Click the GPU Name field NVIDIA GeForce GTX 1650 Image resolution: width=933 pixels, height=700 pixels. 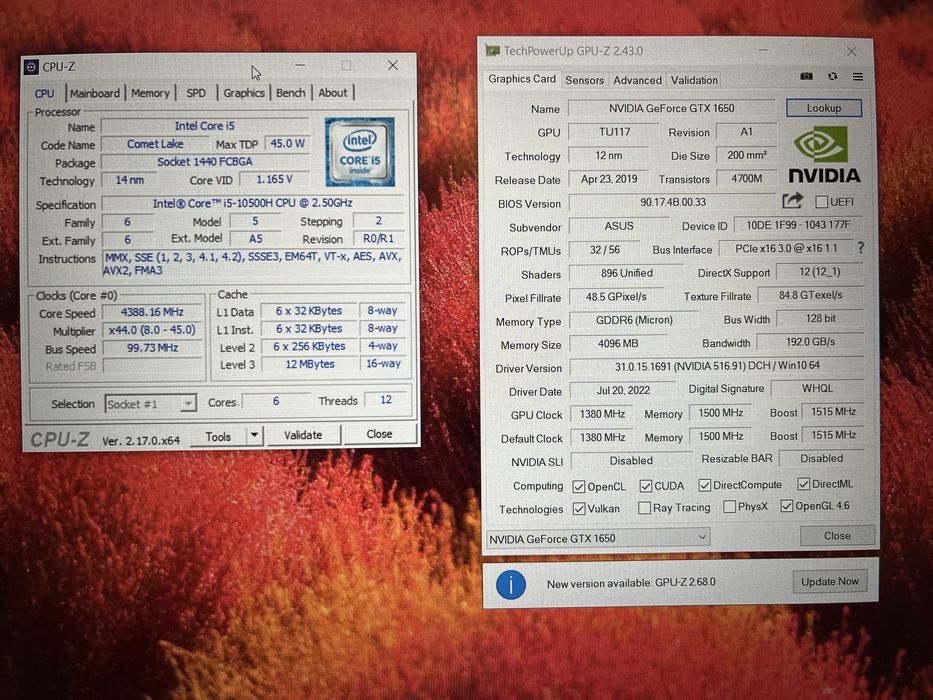coord(672,108)
